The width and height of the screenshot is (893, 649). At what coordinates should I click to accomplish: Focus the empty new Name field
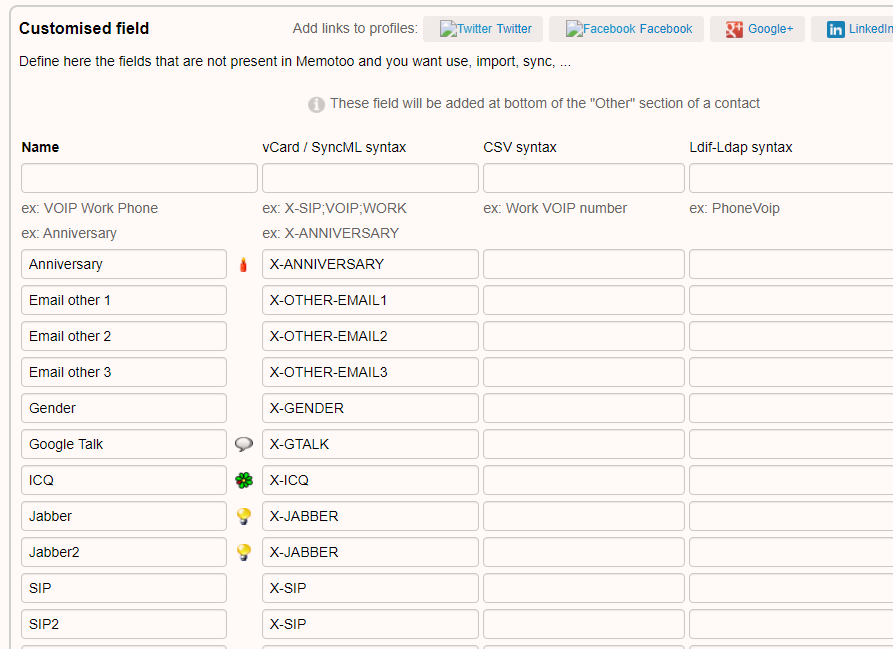point(140,178)
